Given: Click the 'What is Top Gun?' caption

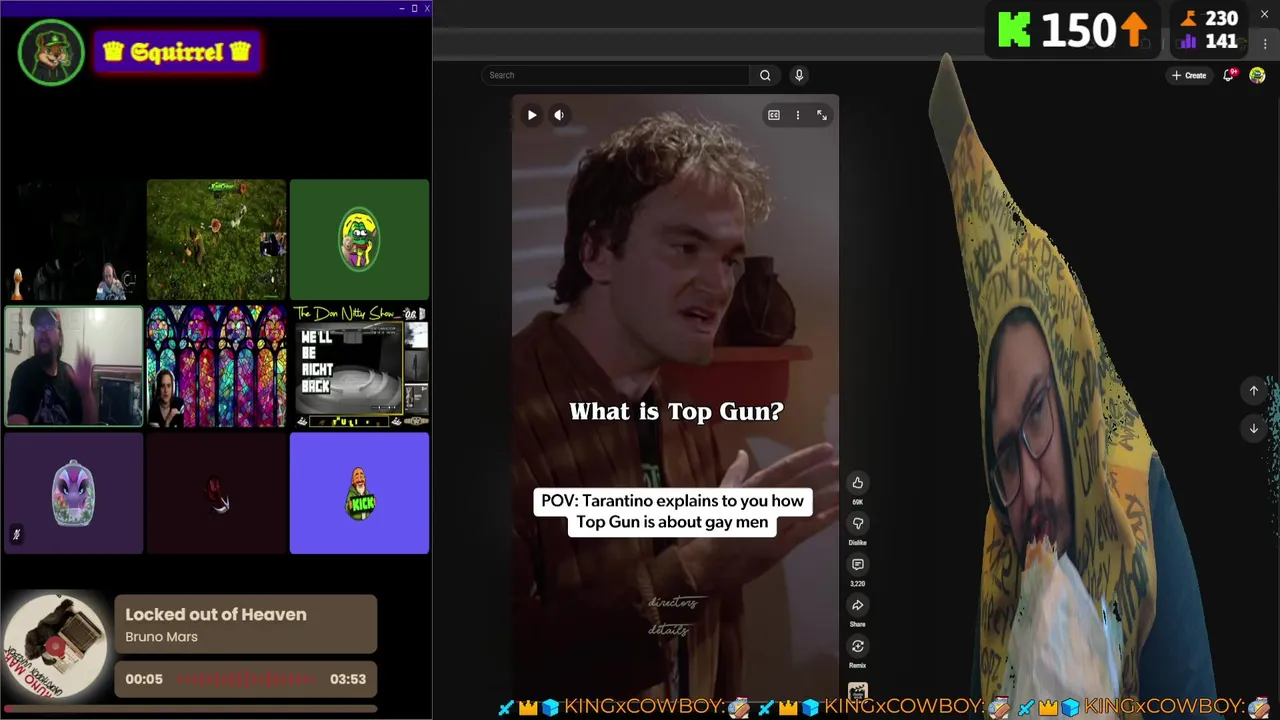Looking at the screenshot, I should click(676, 411).
